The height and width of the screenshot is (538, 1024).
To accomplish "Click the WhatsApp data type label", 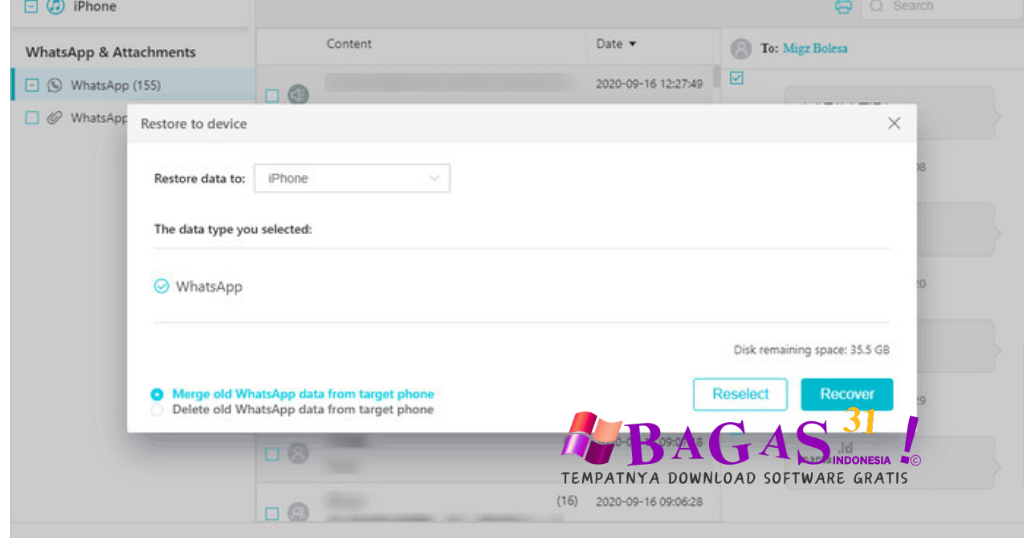I will coord(209,287).
